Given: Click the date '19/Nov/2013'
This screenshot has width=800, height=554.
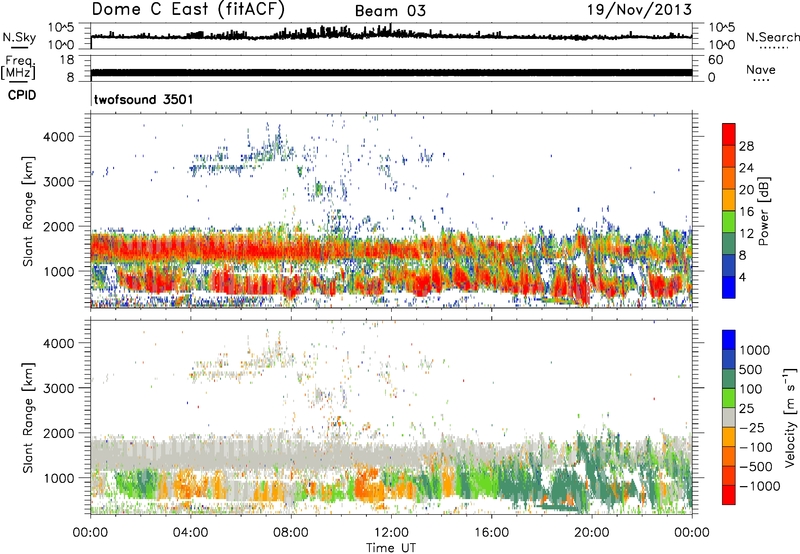Looking at the screenshot, I should click(639, 9).
